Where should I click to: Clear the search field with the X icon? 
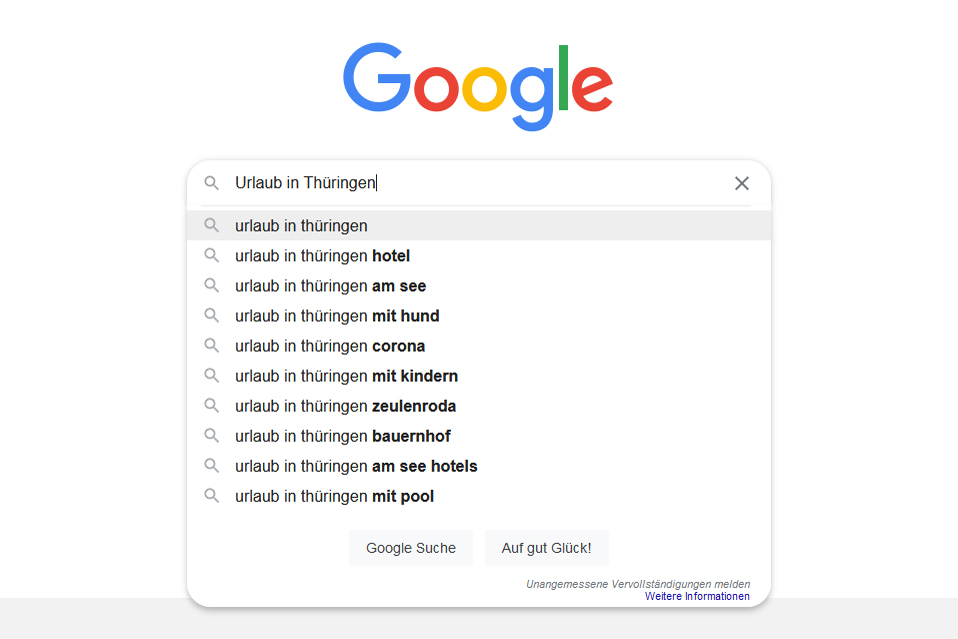742,183
